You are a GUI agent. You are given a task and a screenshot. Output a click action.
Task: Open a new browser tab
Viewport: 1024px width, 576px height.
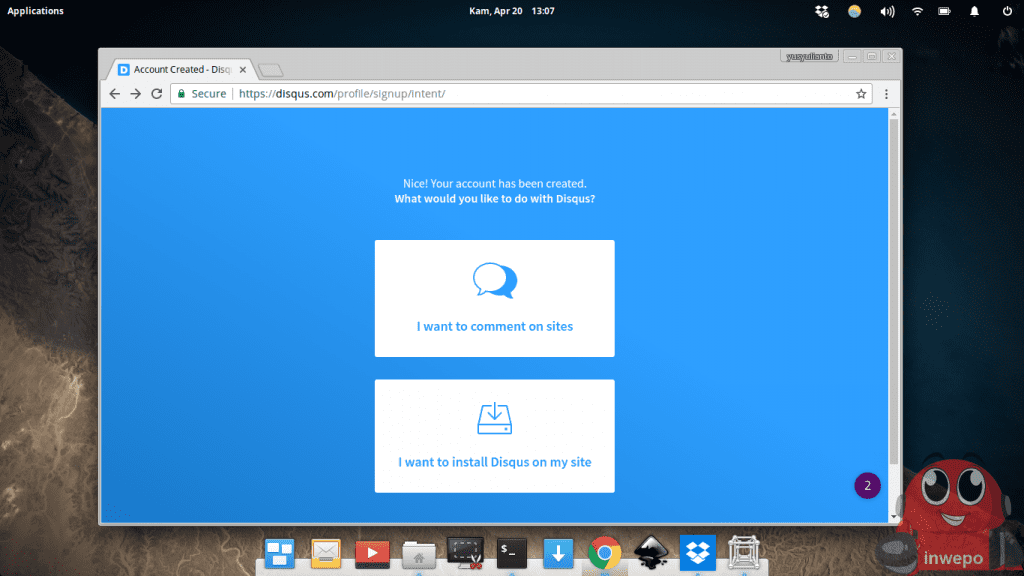click(x=270, y=70)
